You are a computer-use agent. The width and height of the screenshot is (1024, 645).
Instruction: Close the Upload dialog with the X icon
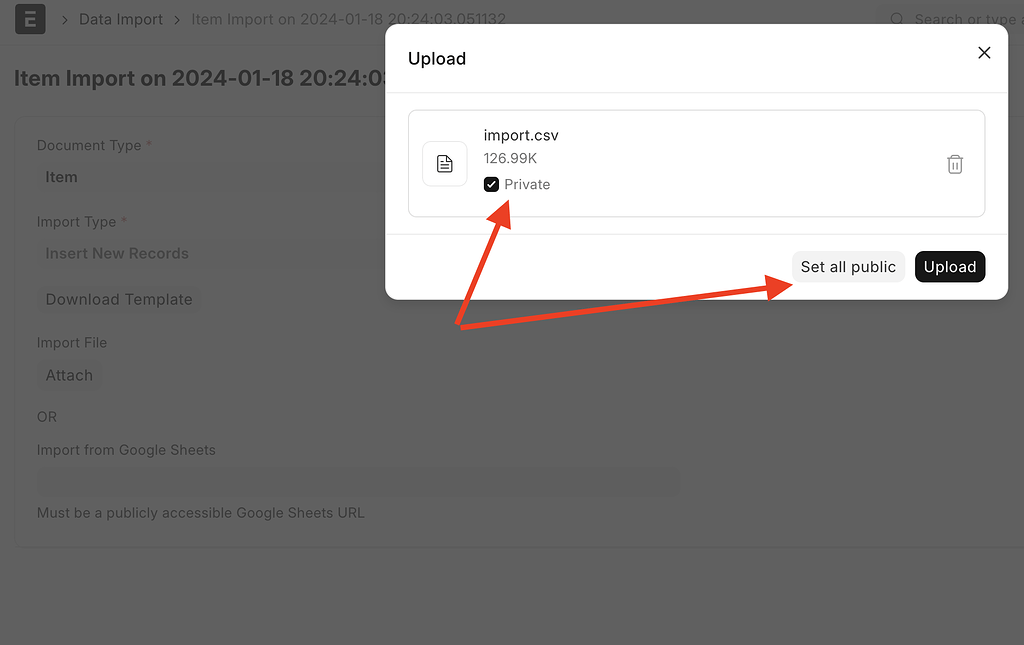(984, 52)
